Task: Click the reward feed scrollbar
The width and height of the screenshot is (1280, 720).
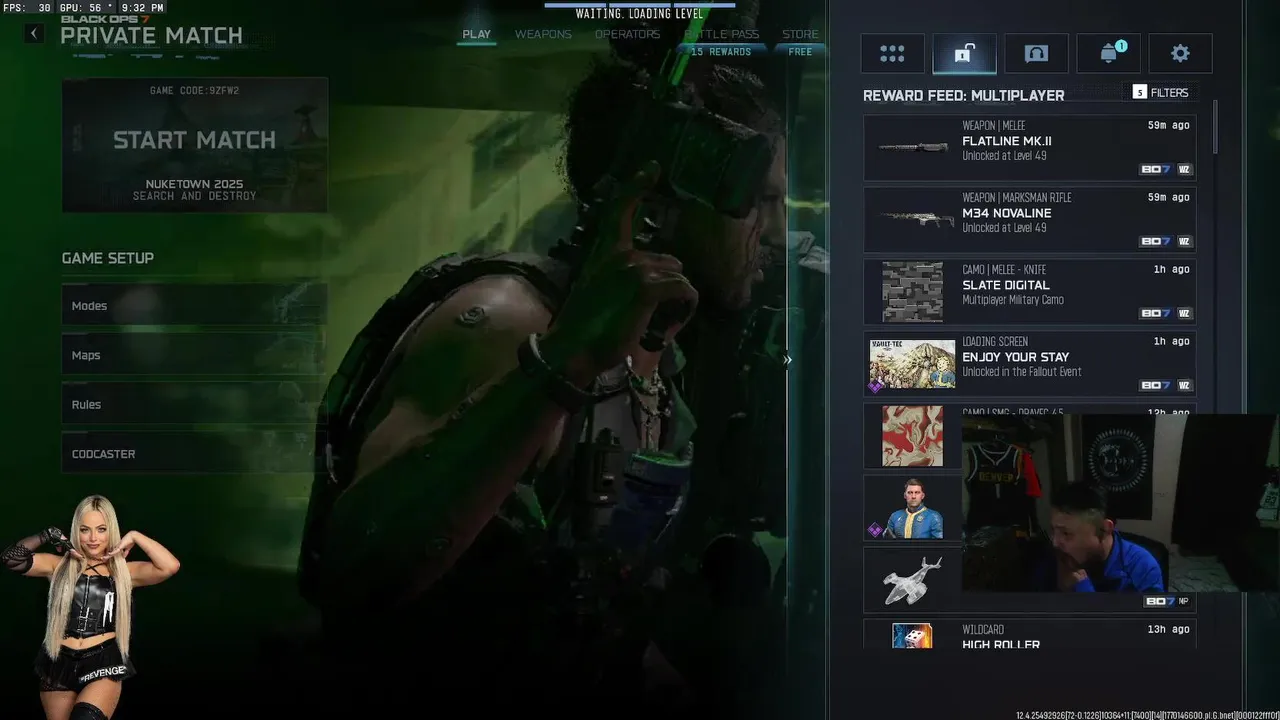Action: pyautogui.click(x=1216, y=126)
